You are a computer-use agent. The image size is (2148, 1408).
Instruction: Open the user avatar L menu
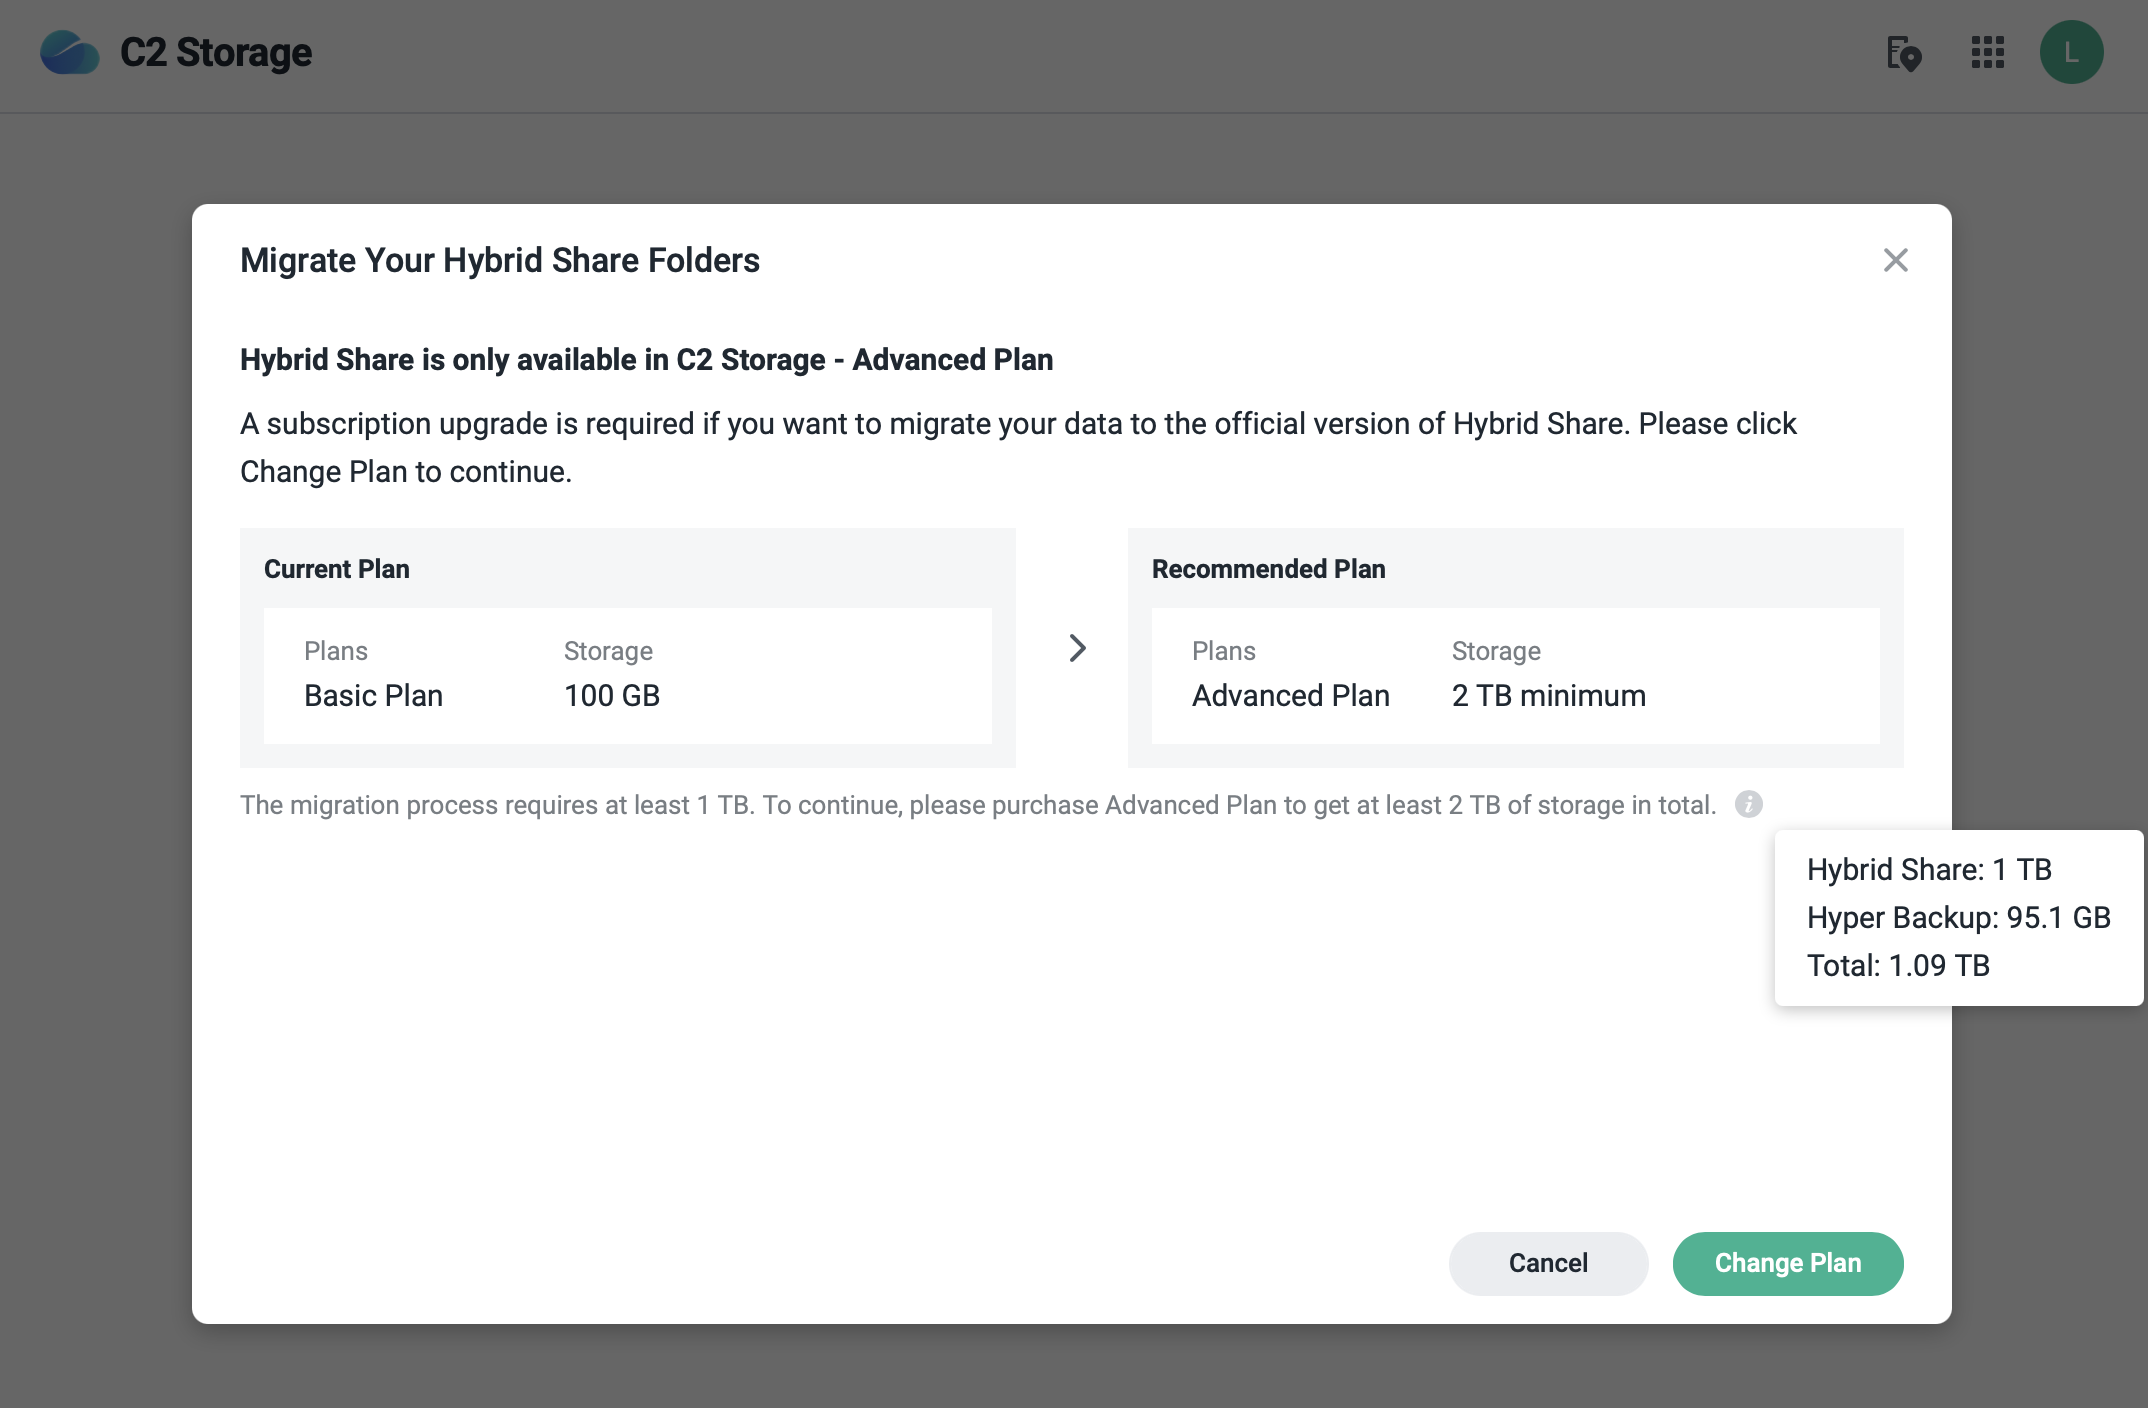2071,52
